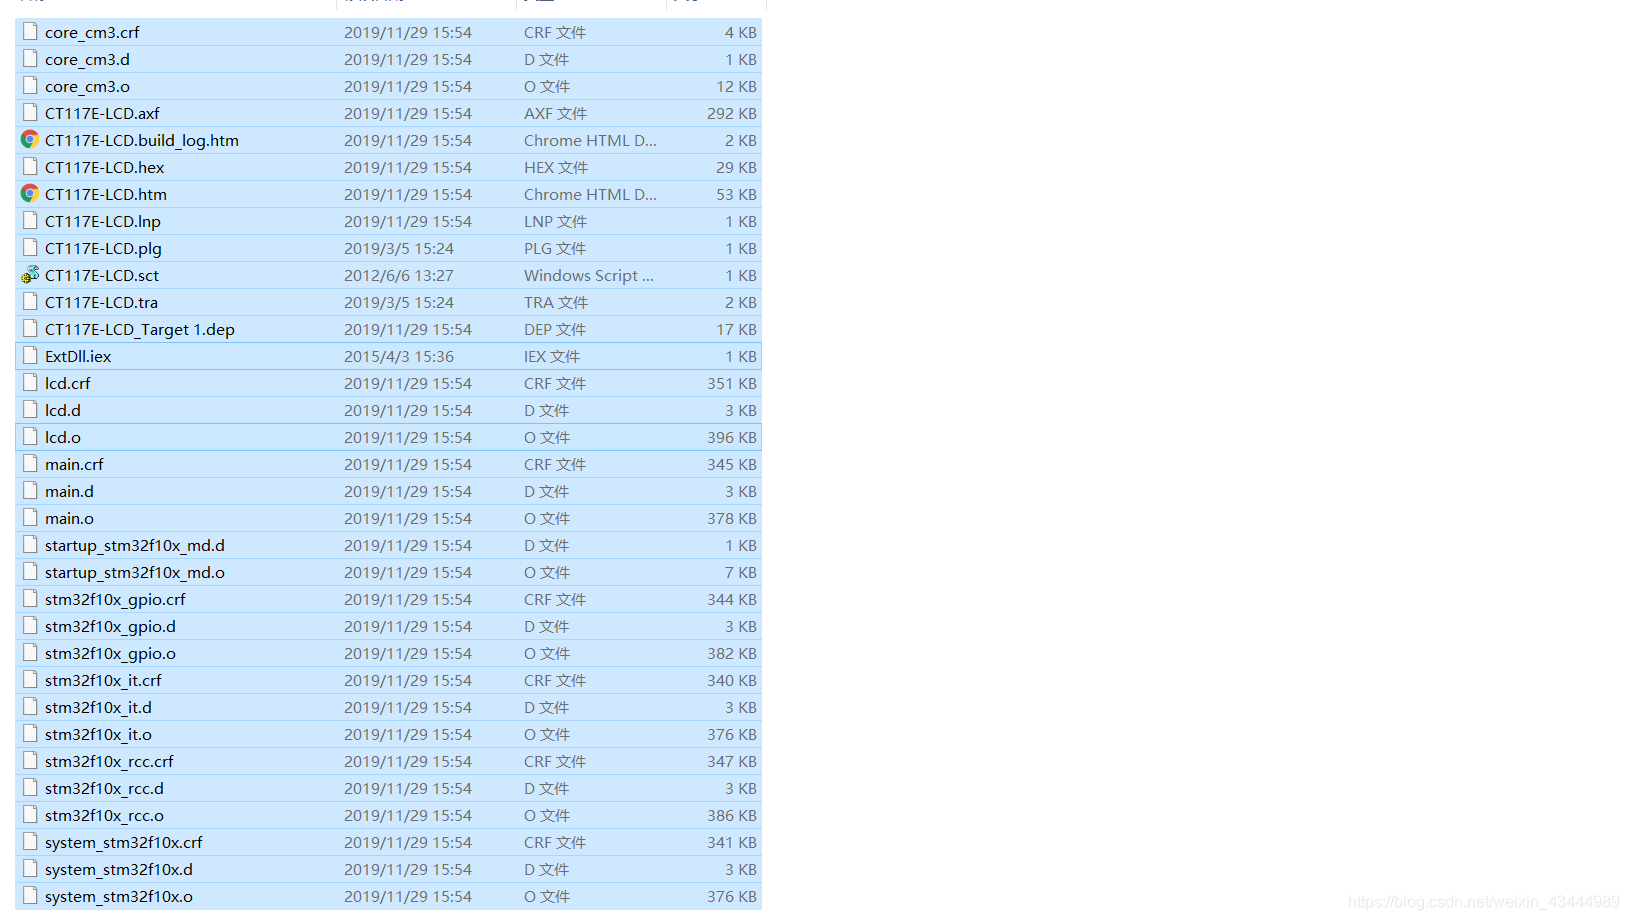Viewport: 1629px width, 920px height.
Task: Click the size 292 KB
Action: click(x=732, y=113)
